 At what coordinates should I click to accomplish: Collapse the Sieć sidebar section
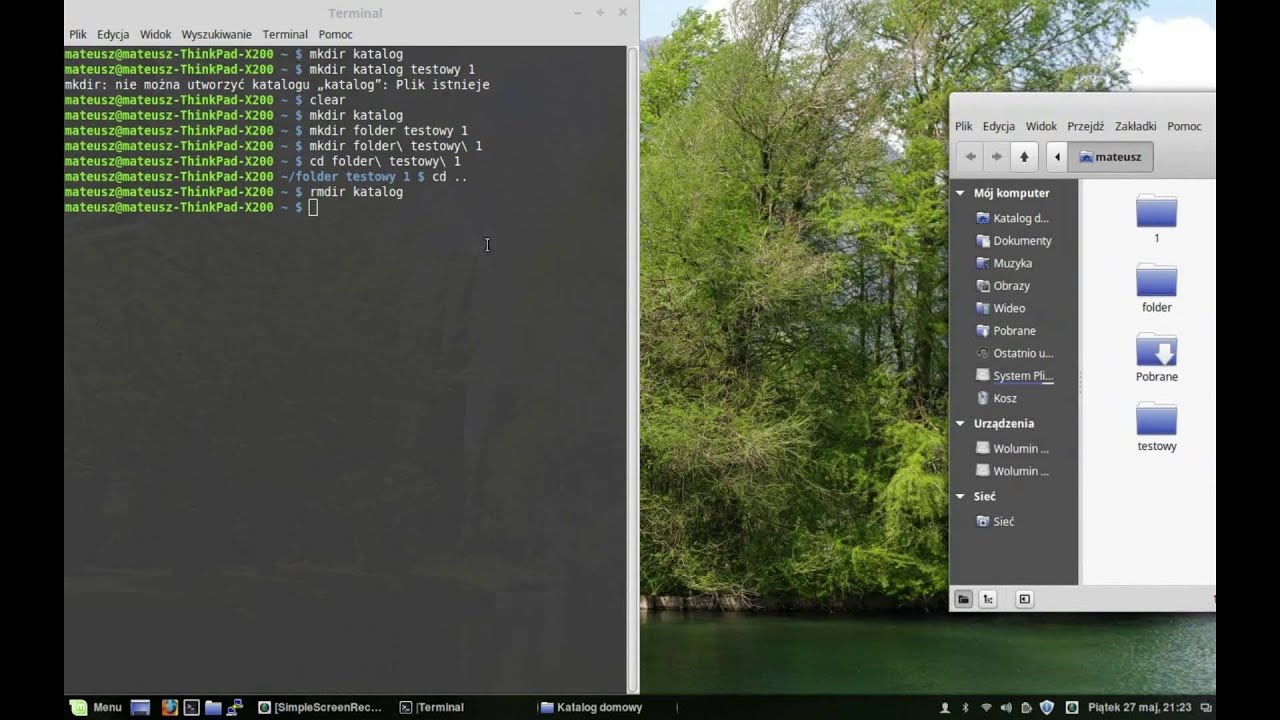[x=960, y=496]
